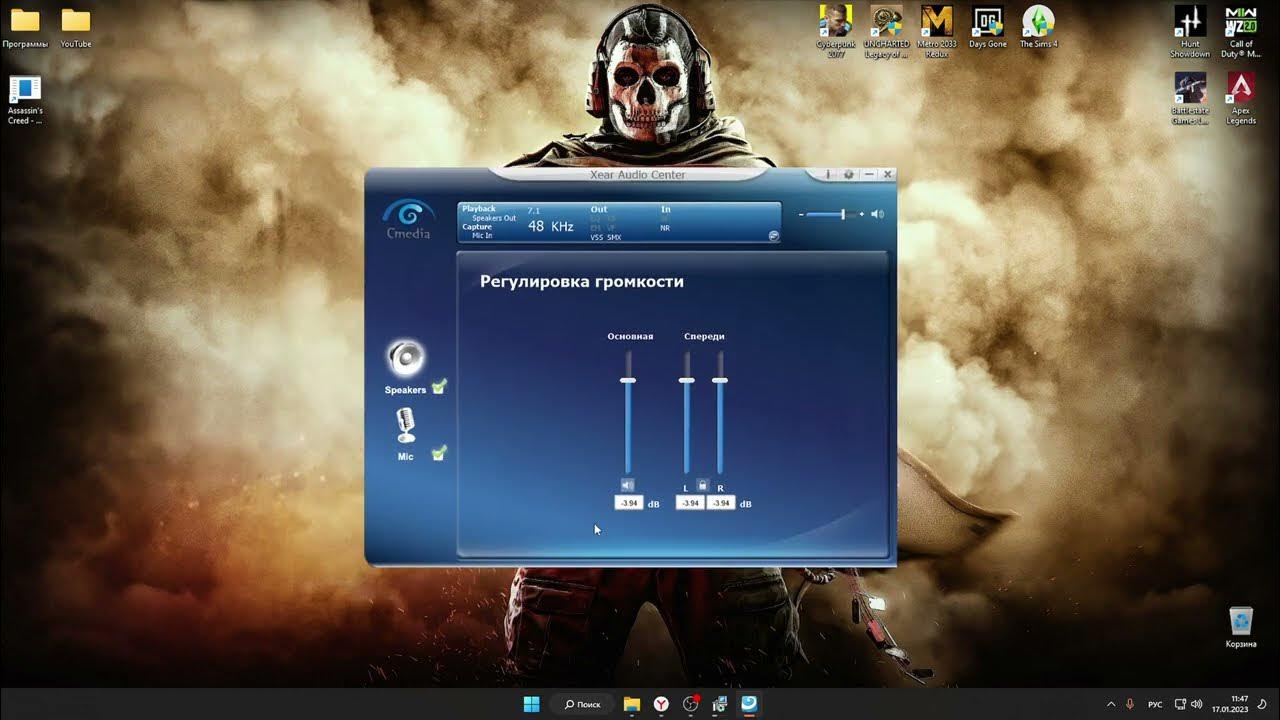Select the Speakers device icon
Image resolution: width=1280 pixels, height=720 pixels.
[x=406, y=358]
